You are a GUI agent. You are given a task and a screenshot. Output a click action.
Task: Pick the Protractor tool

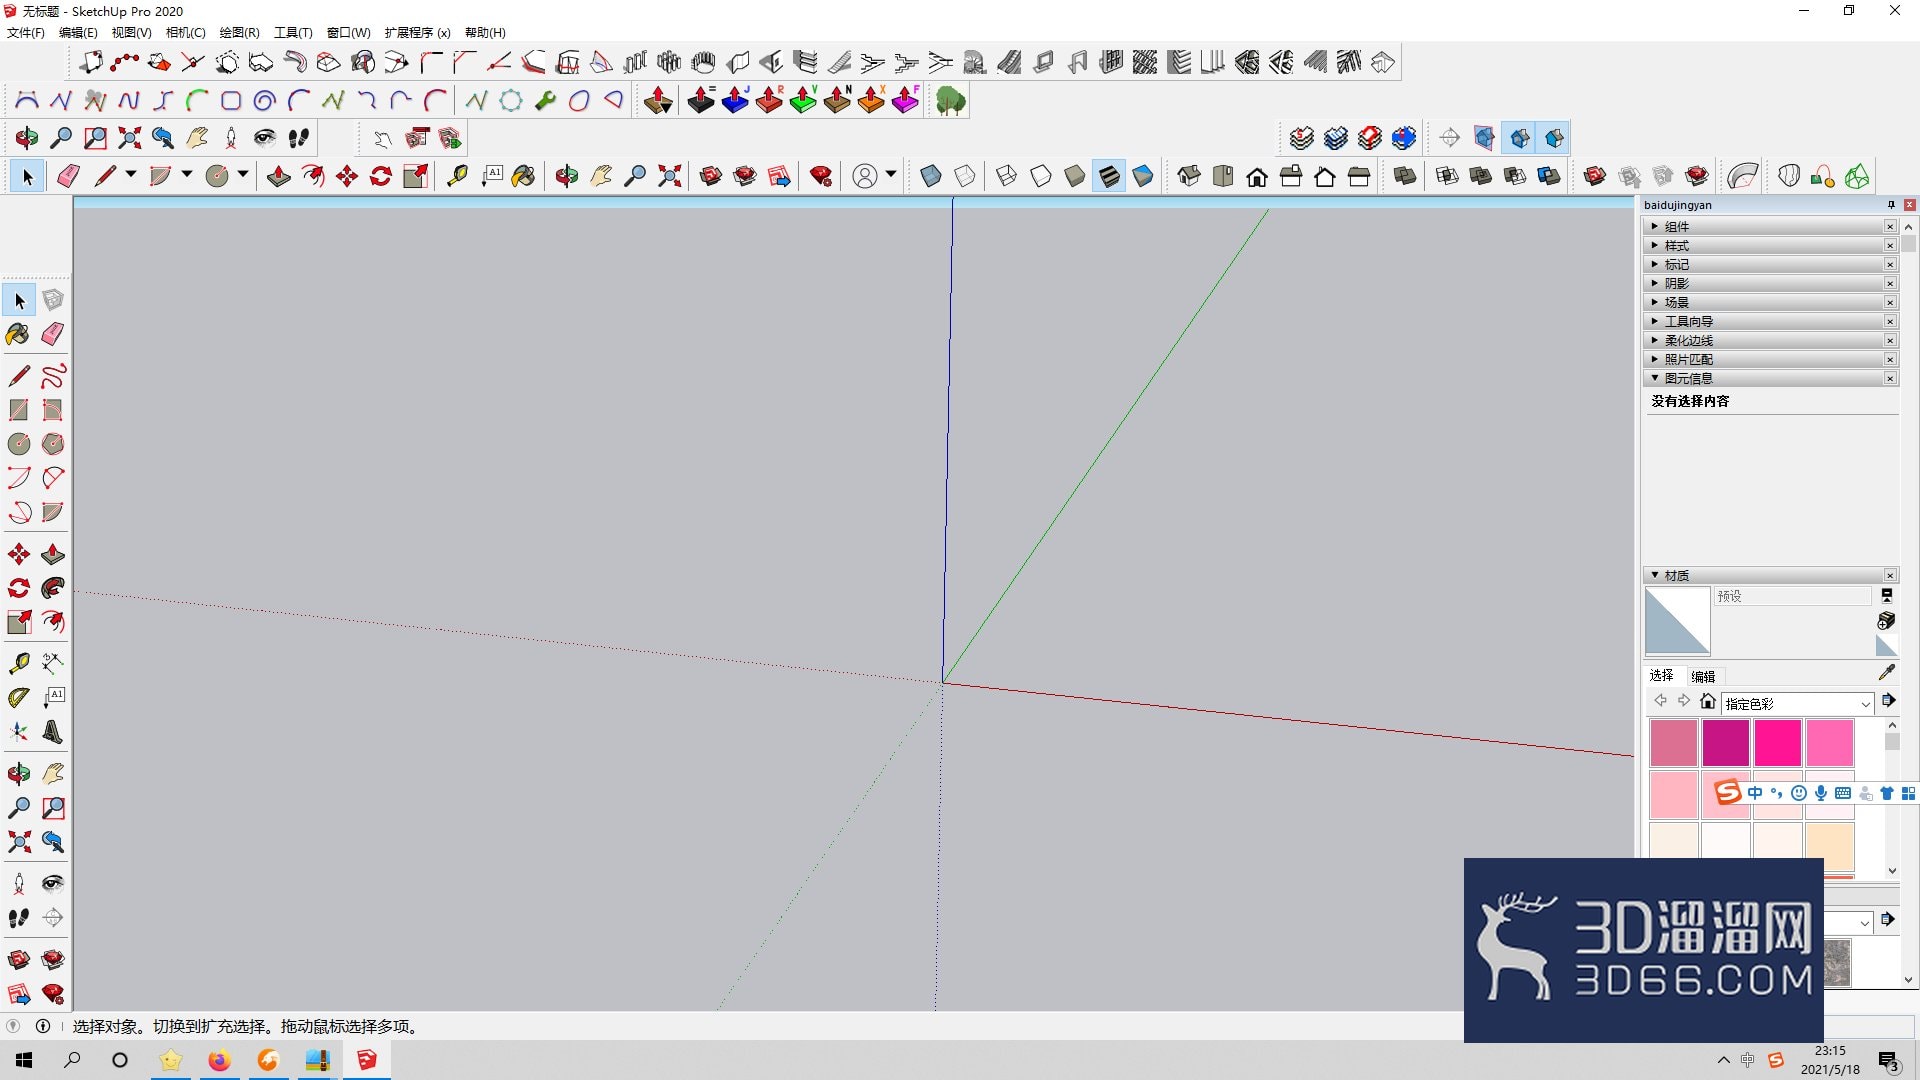18,698
